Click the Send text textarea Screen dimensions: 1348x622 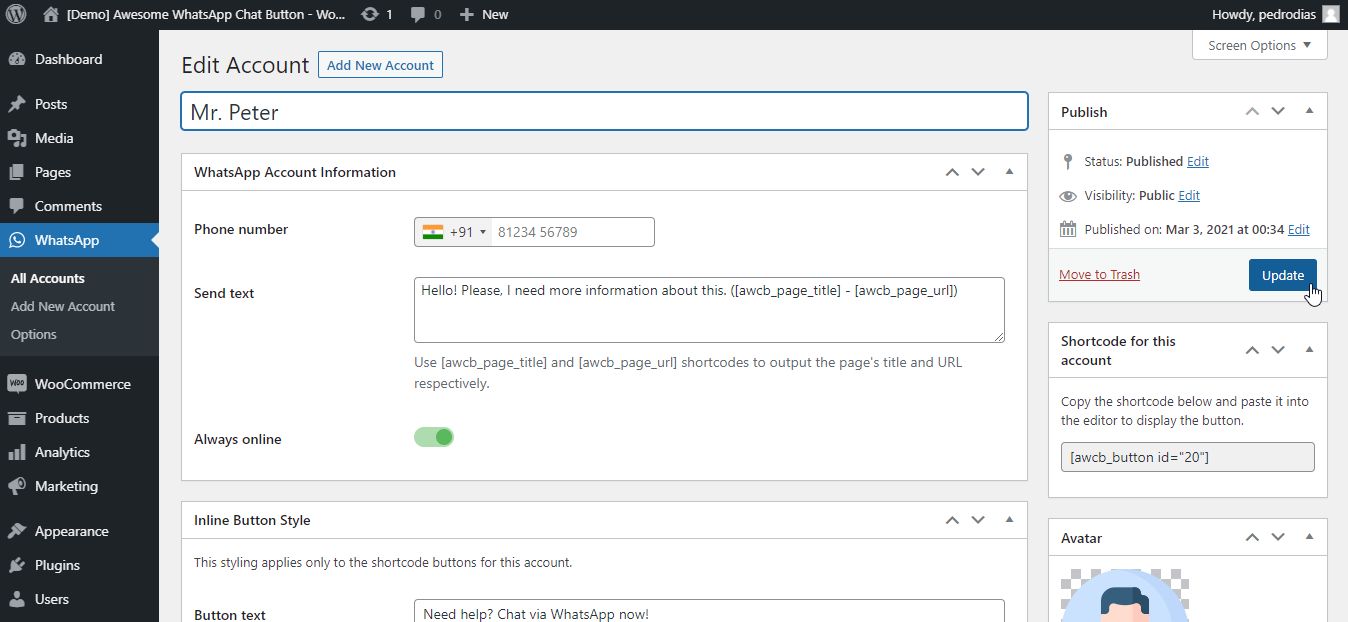click(708, 310)
